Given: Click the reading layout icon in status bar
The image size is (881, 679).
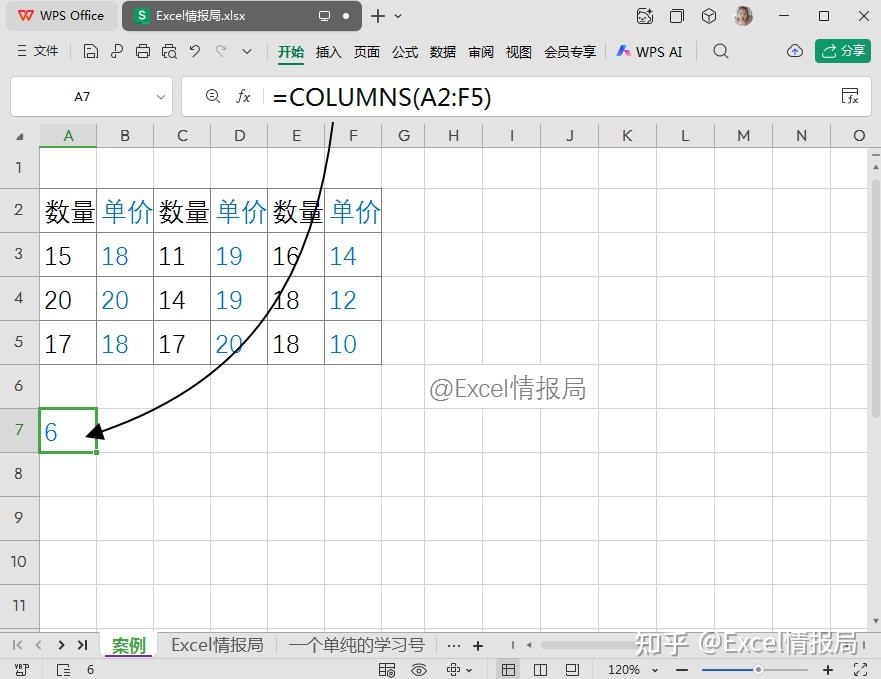Looking at the screenshot, I should [387, 669].
